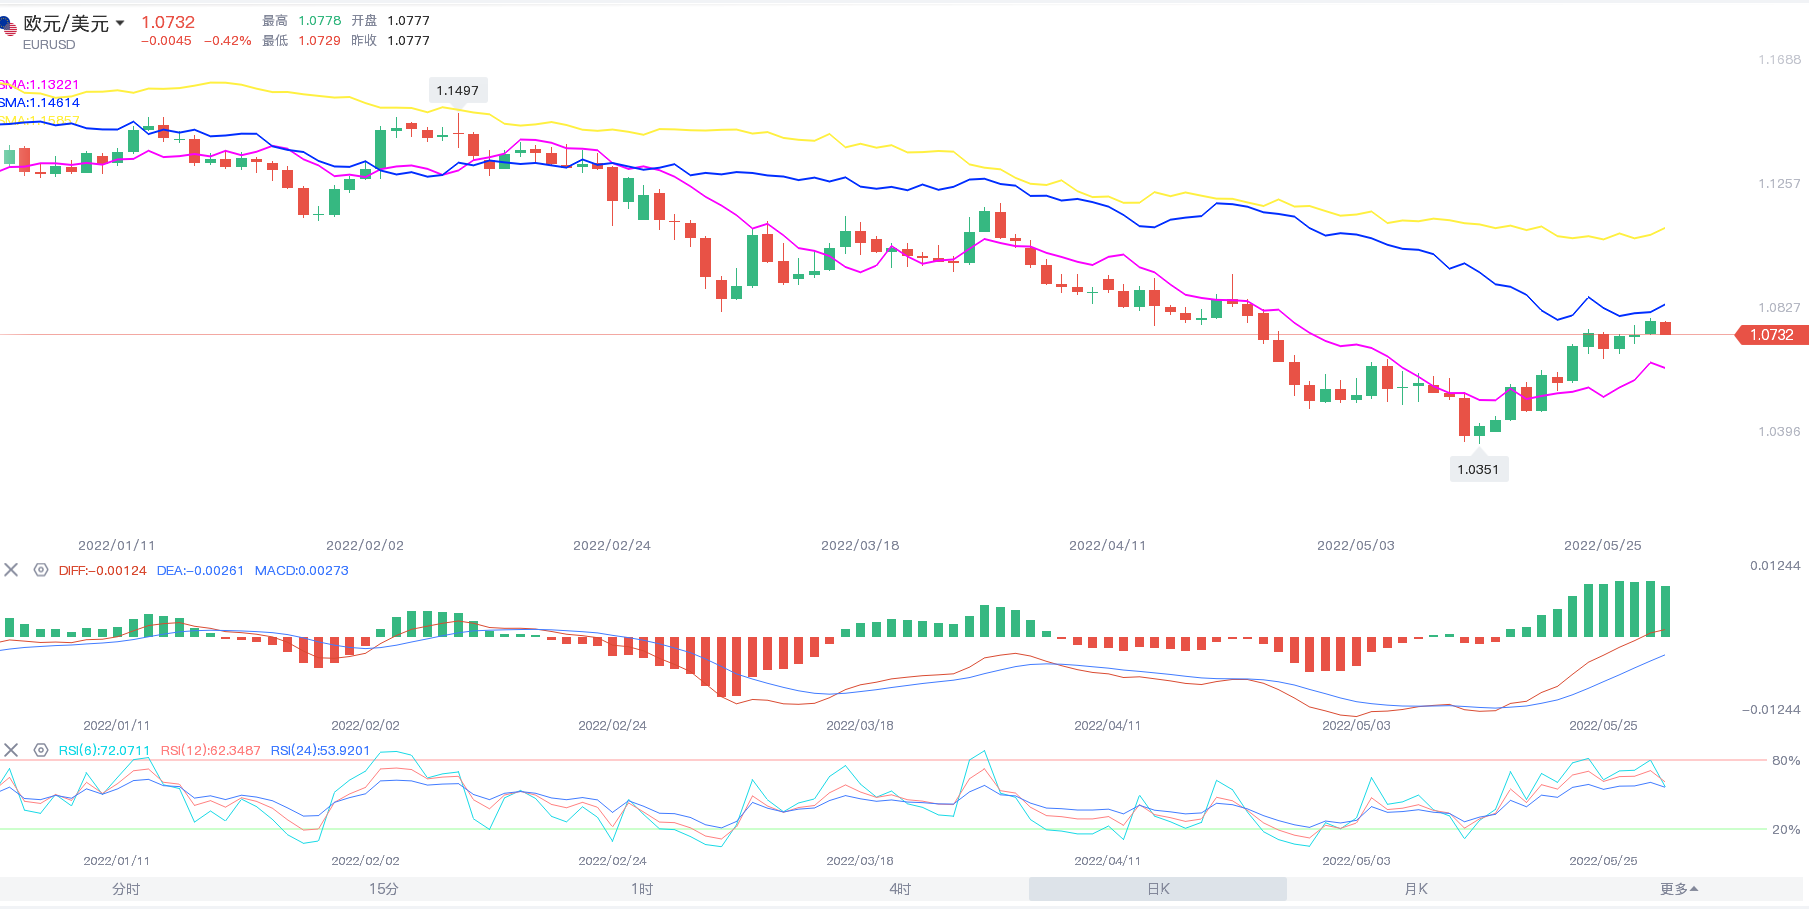The height and width of the screenshot is (909, 1809).
Task: Select the 15分 timeframe tab
Action: click(384, 889)
